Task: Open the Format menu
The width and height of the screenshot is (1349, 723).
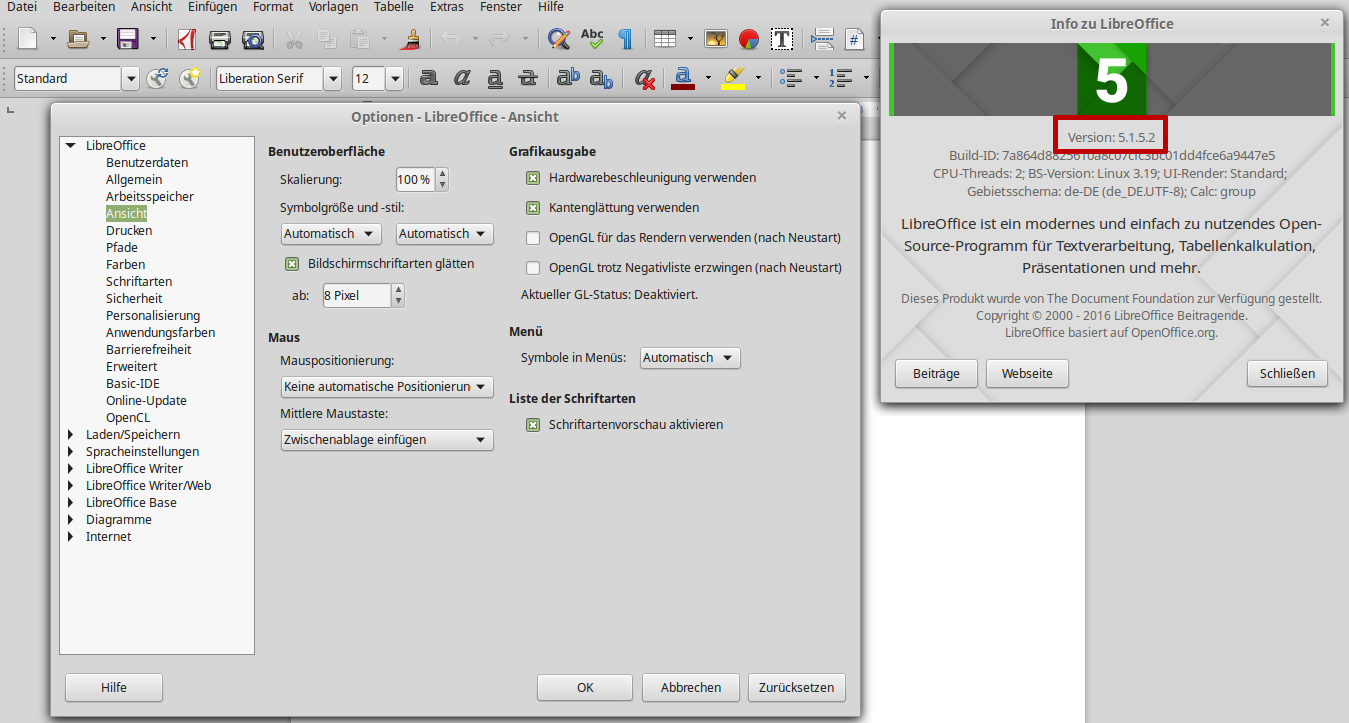Action: click(273, 7)
